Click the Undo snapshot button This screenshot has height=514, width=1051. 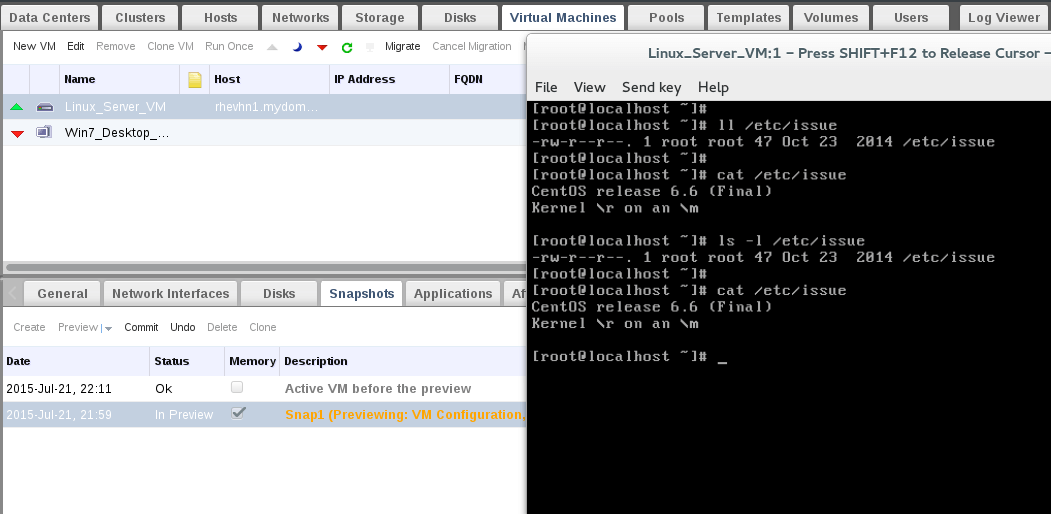click(x=182, y=327)
